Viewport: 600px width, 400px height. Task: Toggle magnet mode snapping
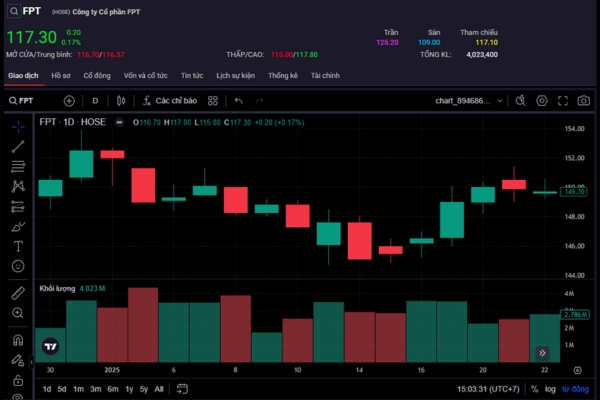pyautogui.click(x=18, y=340)
